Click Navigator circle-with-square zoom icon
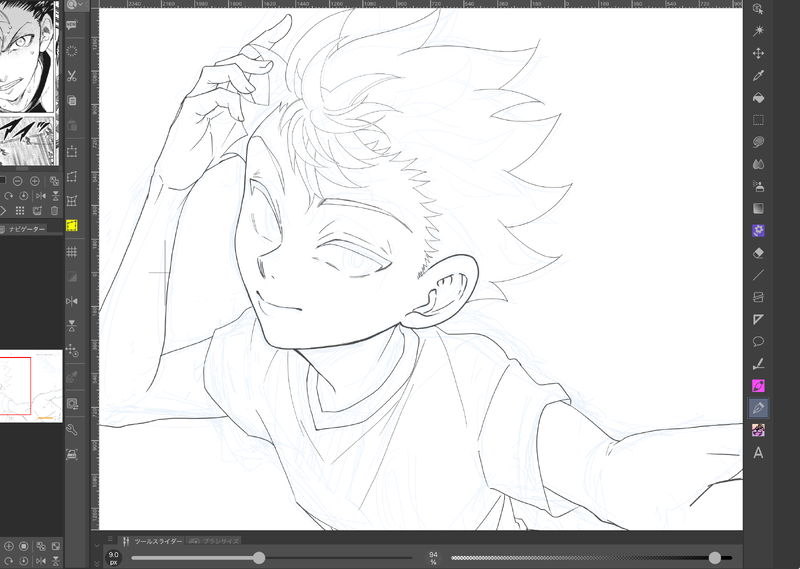Image resolution: width=800 pixels, height=569 pixels. [x=23, y=546]
